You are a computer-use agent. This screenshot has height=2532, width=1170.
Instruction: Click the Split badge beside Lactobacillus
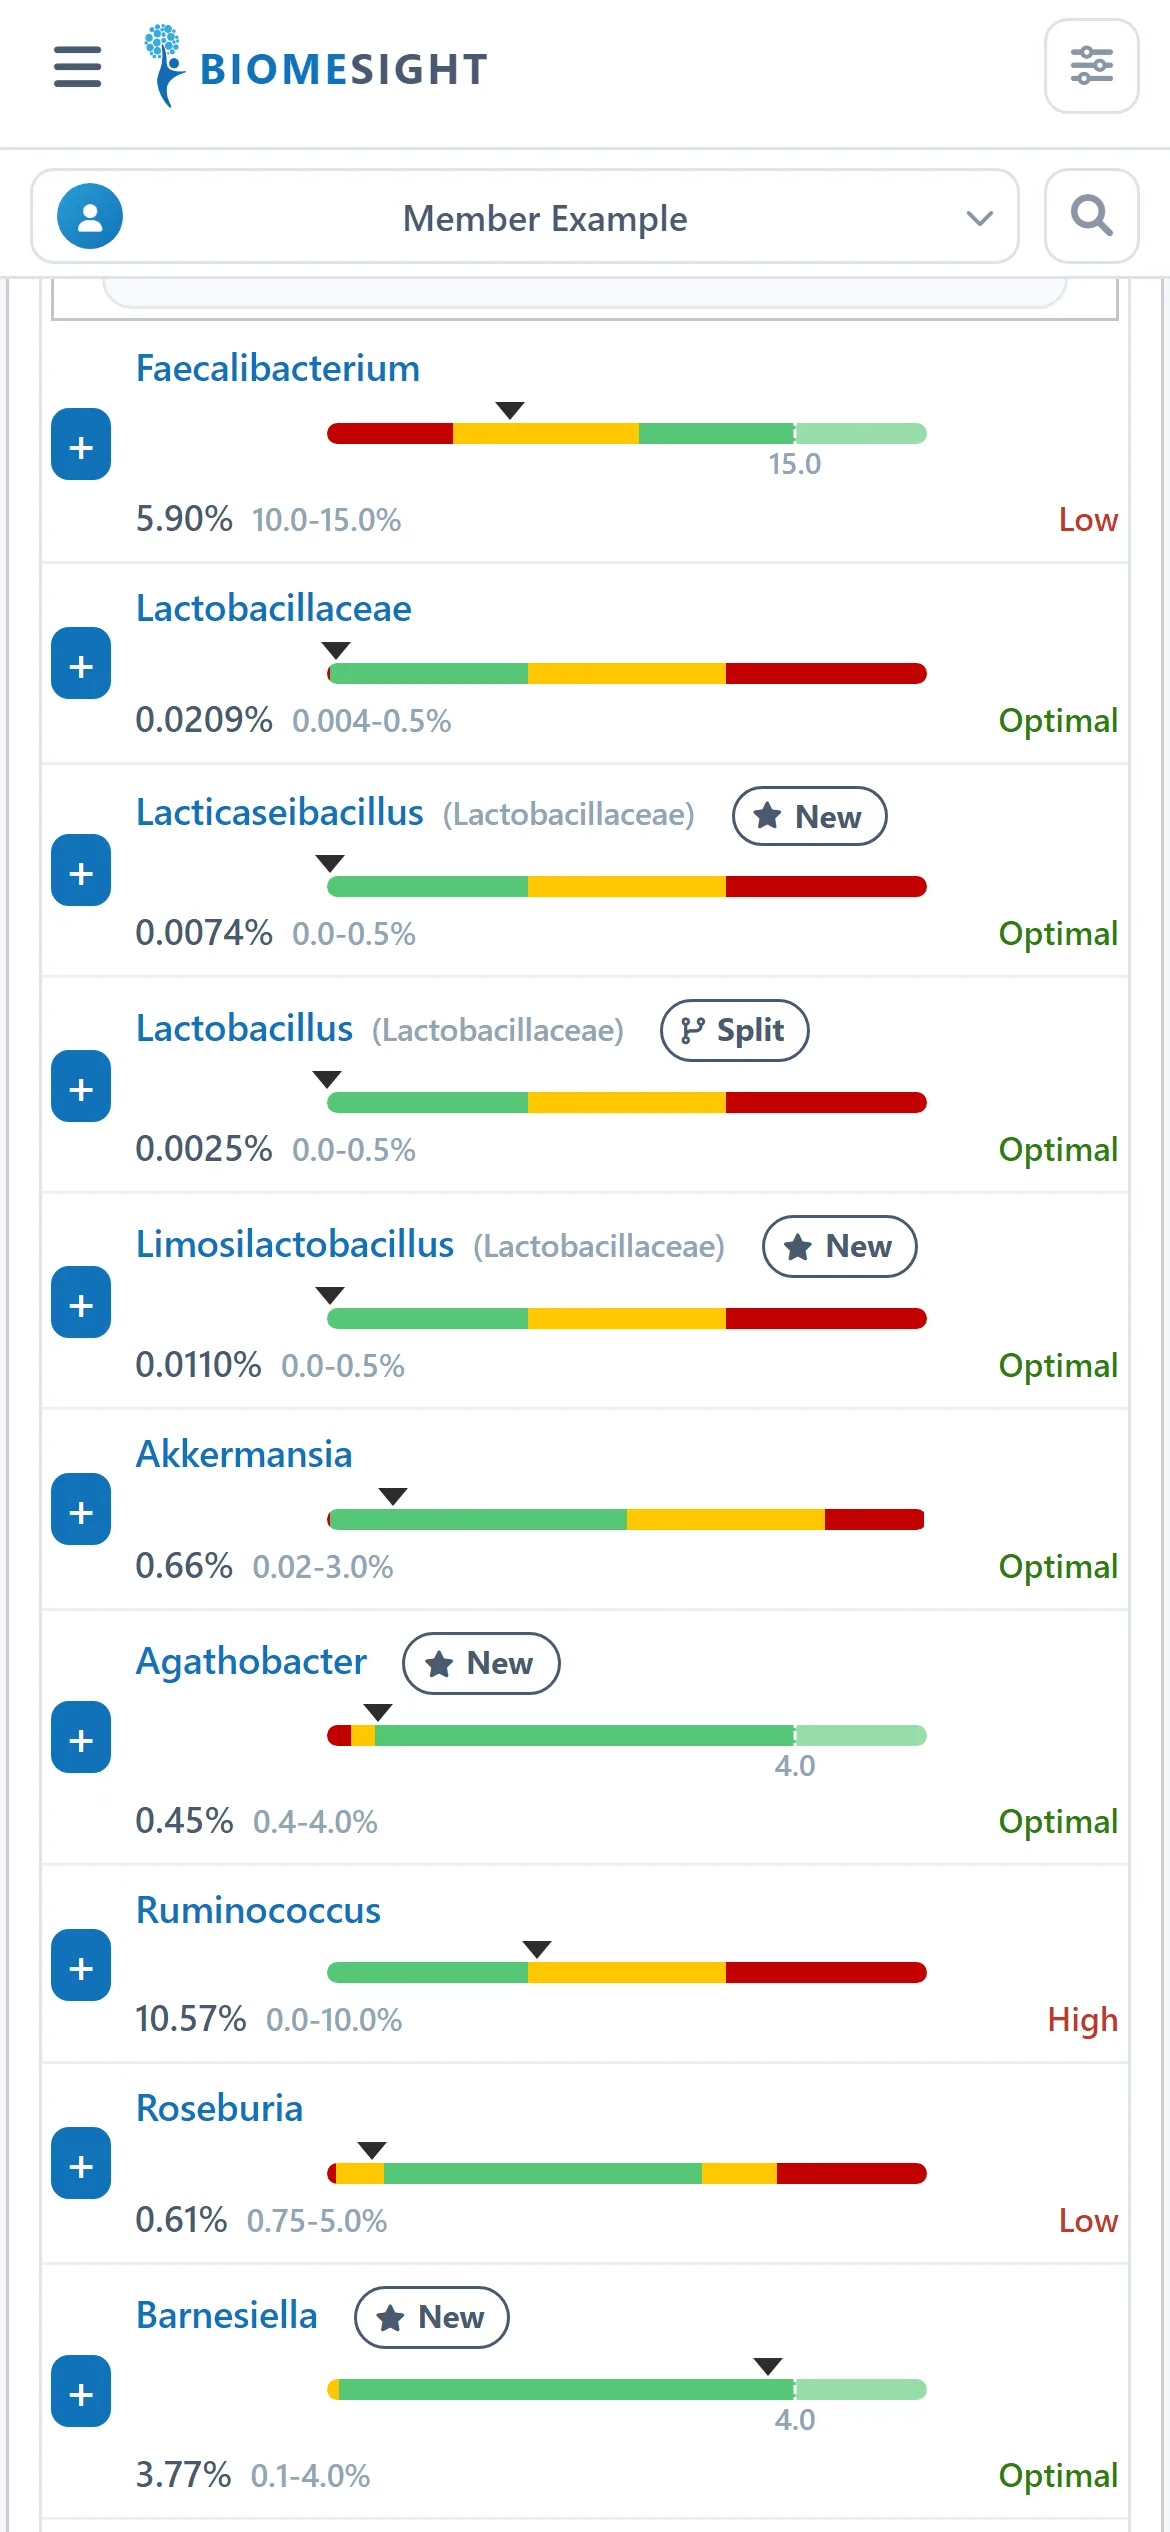pyautogui.click(x=735, y=1030)
